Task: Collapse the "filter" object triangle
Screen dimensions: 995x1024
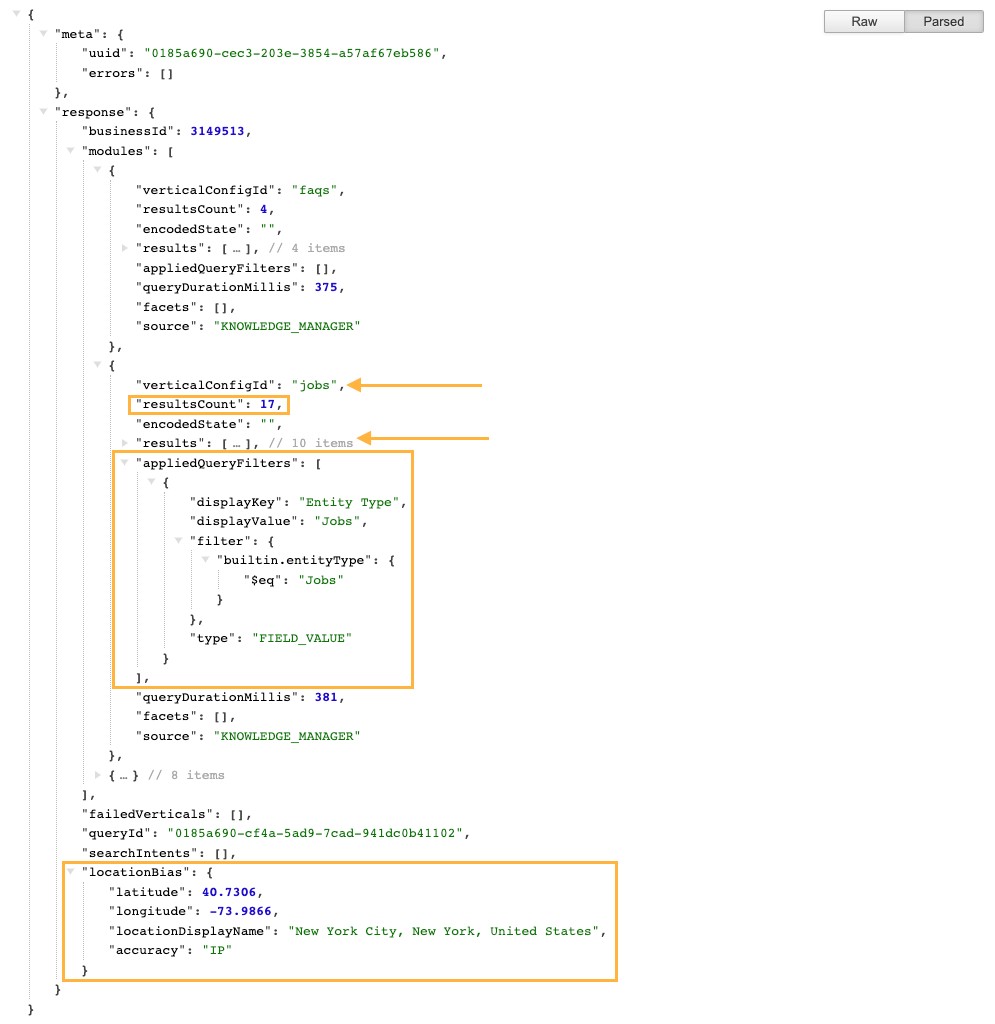Action: point(178,540)
